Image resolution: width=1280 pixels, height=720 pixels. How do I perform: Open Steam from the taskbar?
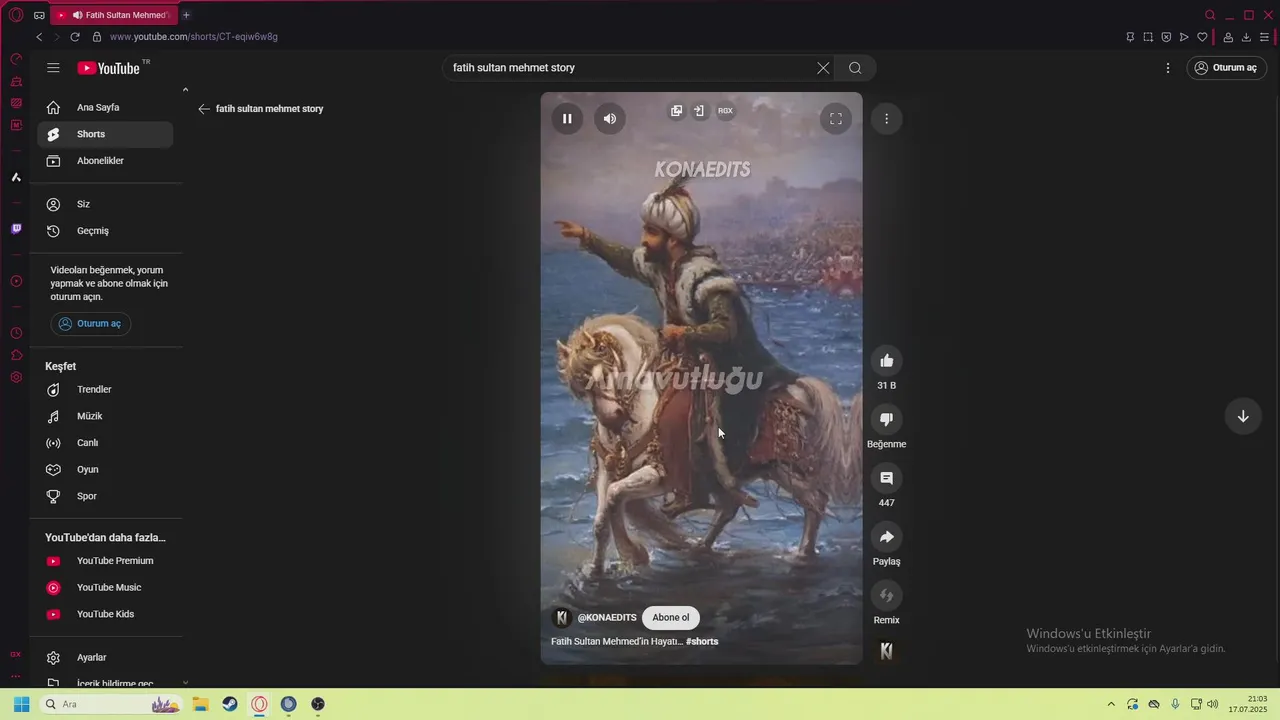[x=230, y=704]
